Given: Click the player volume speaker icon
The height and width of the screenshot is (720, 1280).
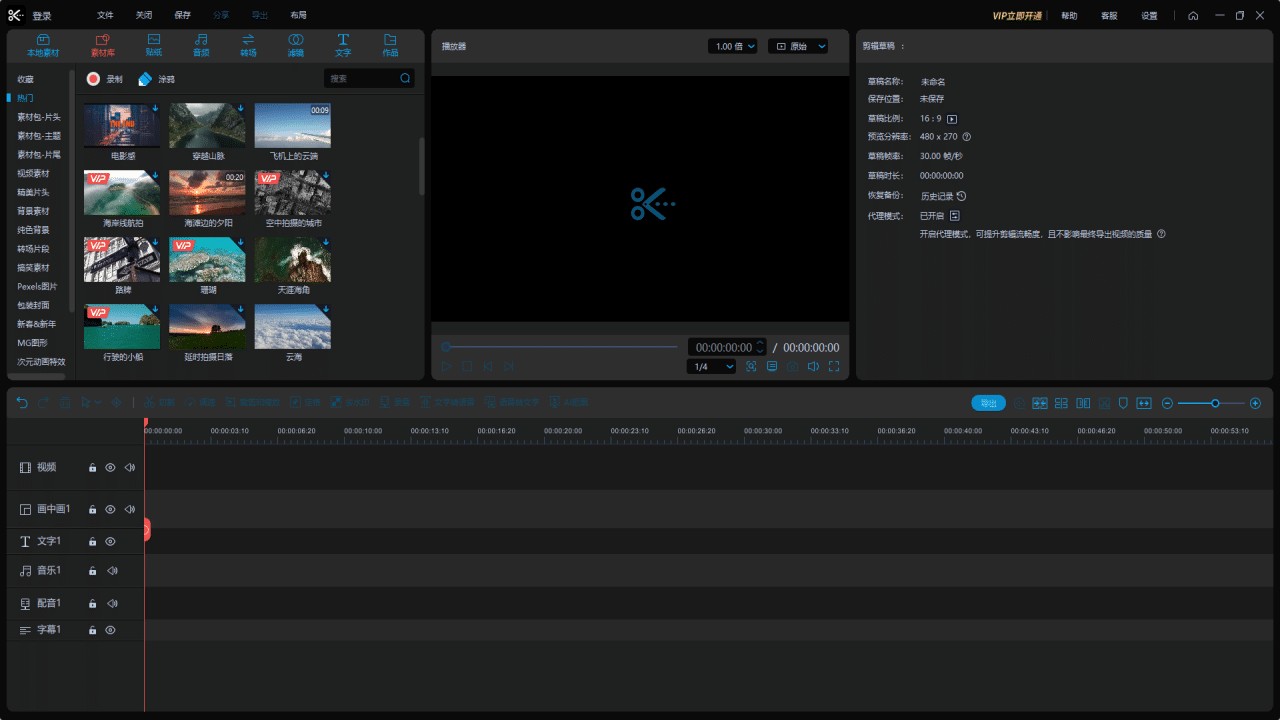Looking at the screenshot, I should [813, 367].
